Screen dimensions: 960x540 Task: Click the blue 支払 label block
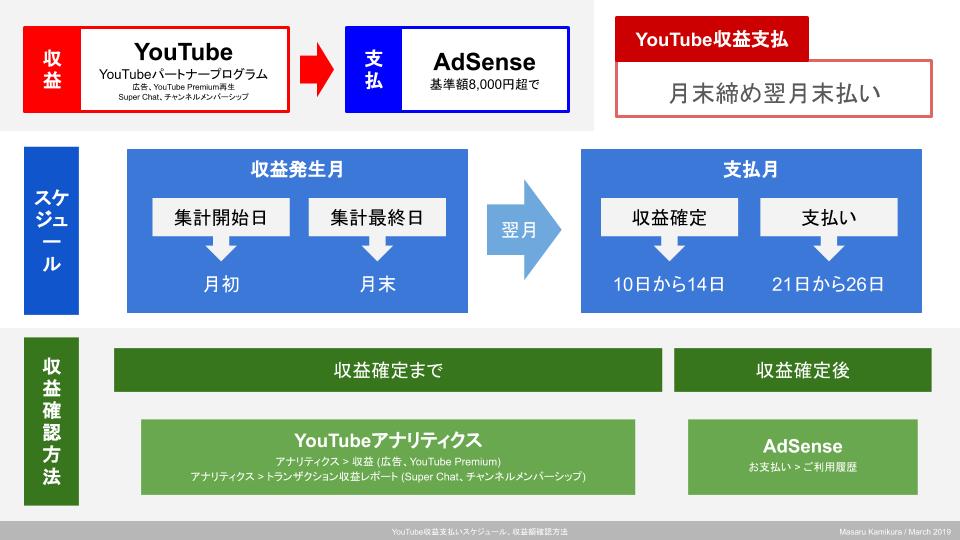point(373,69)
